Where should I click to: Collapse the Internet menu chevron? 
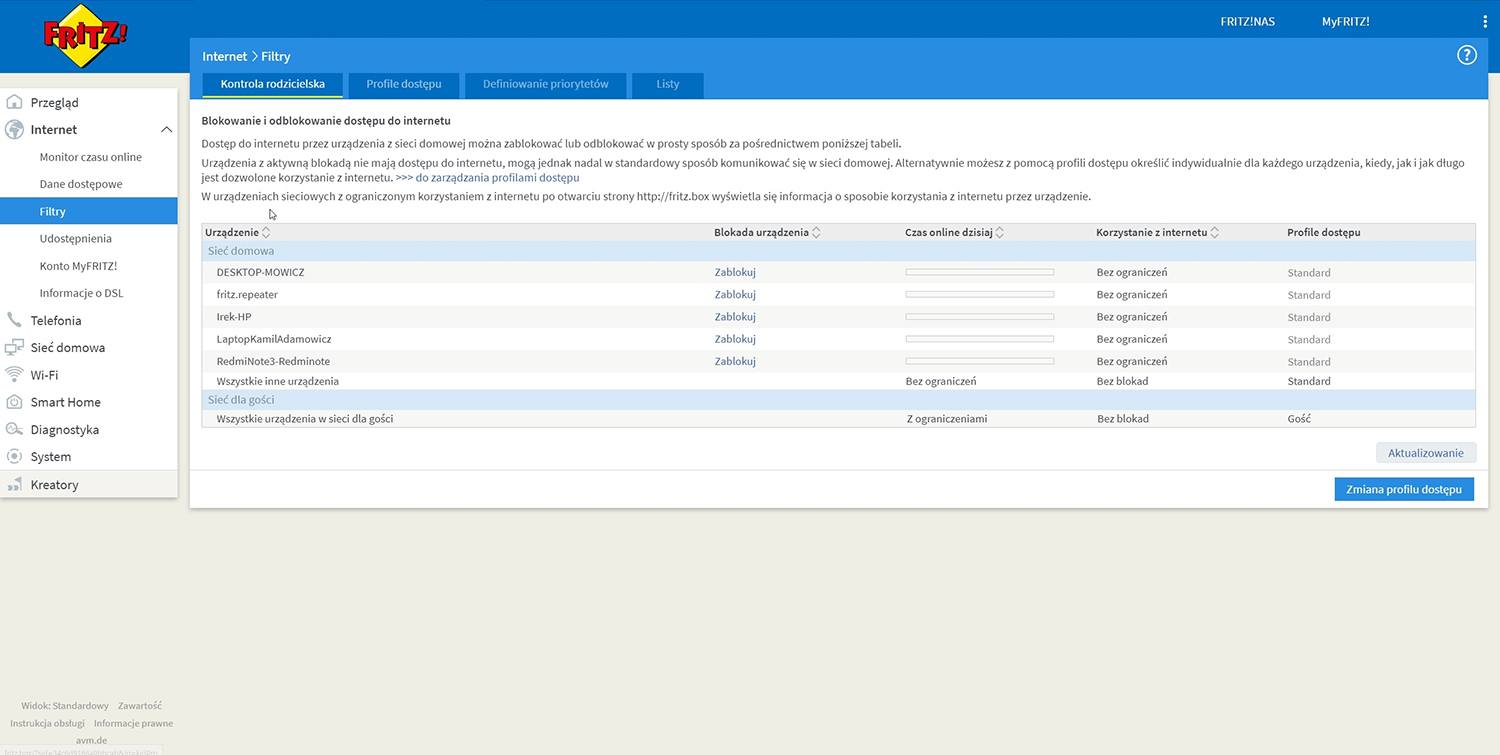(166, 130)
